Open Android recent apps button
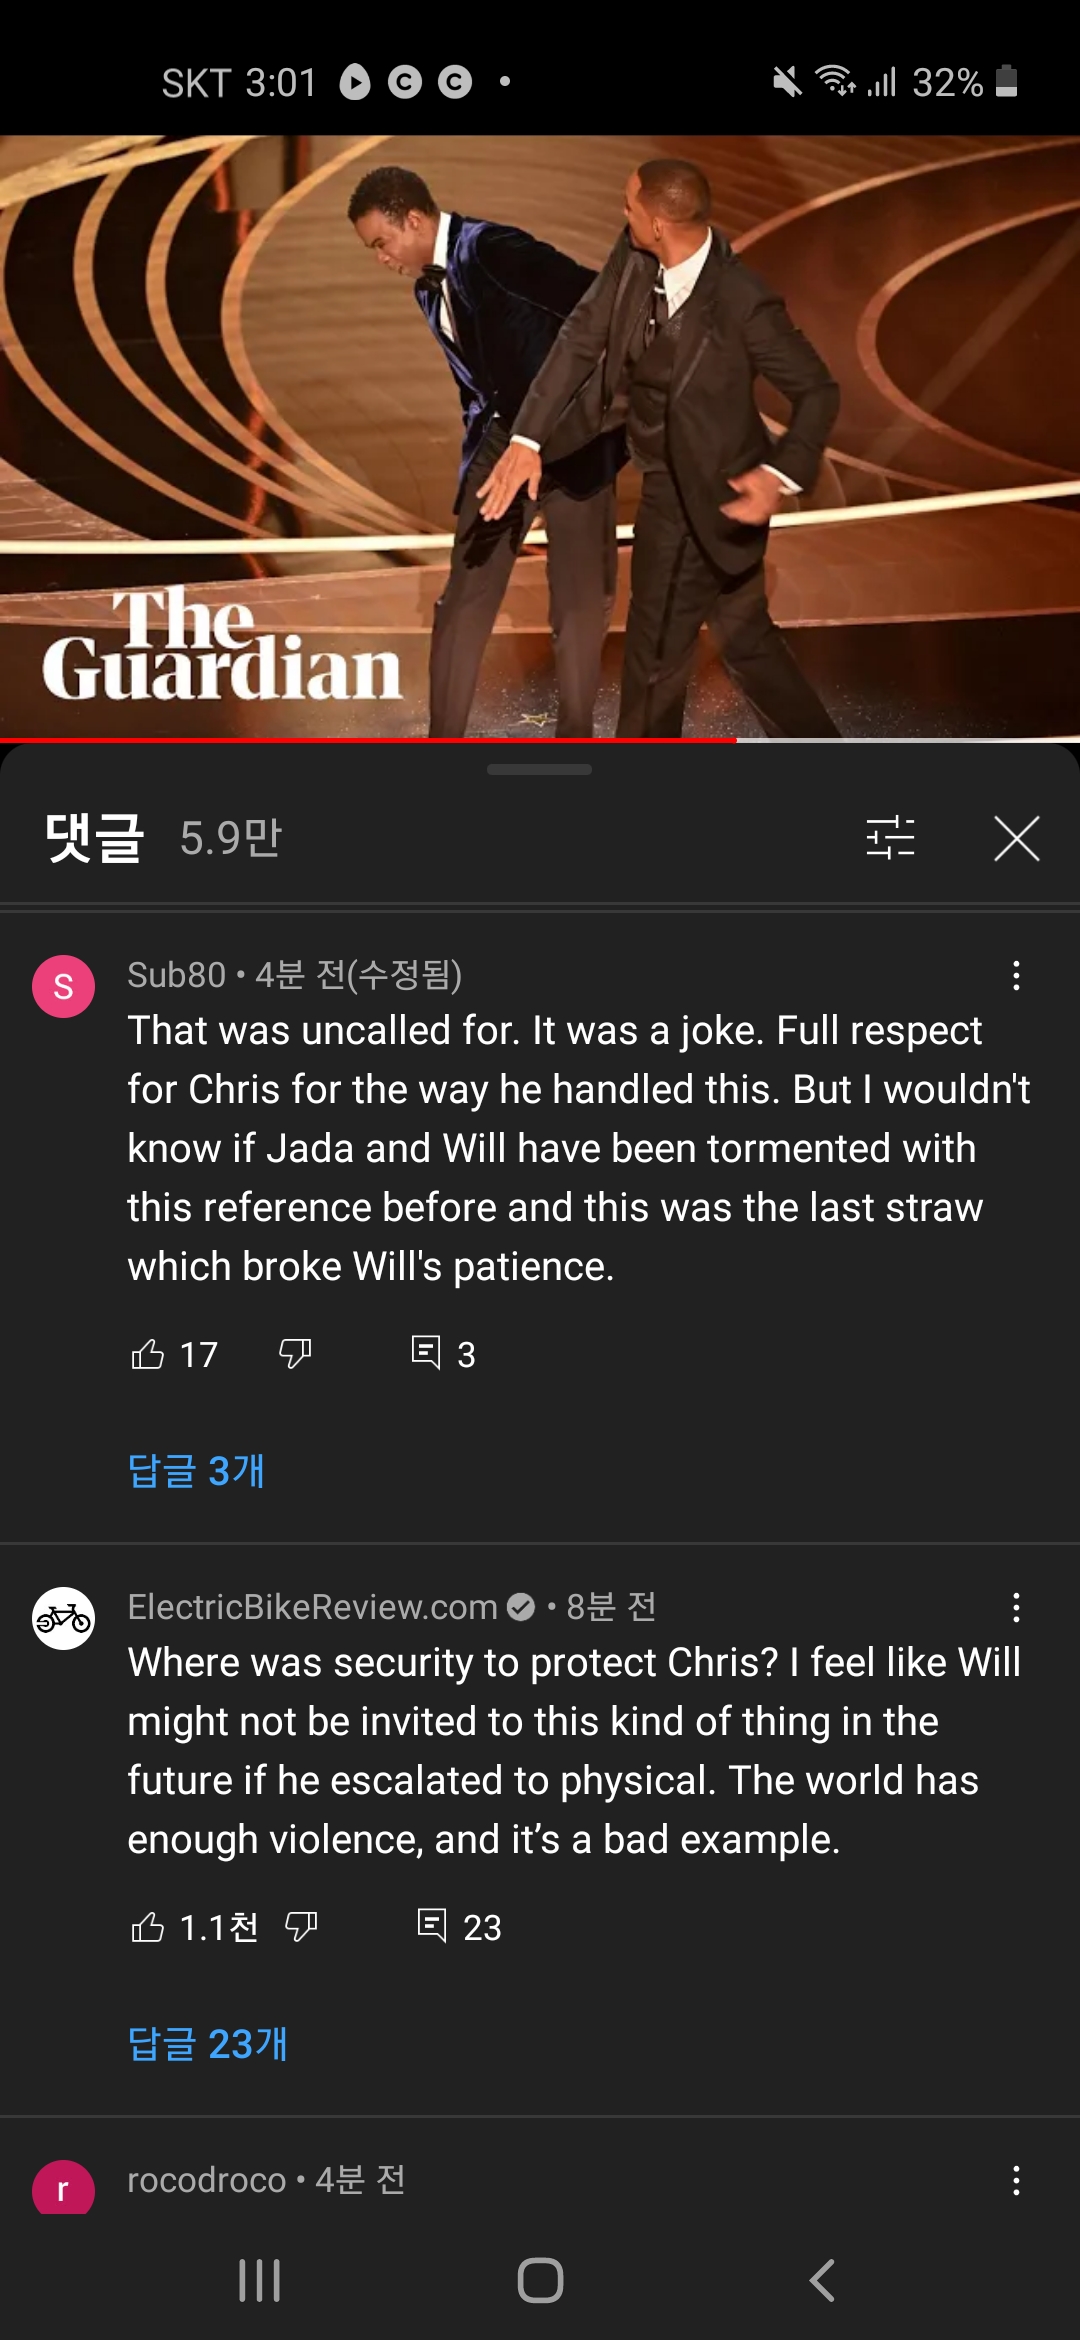This screenshot has width=1080, height=2340. [259, 2281]
